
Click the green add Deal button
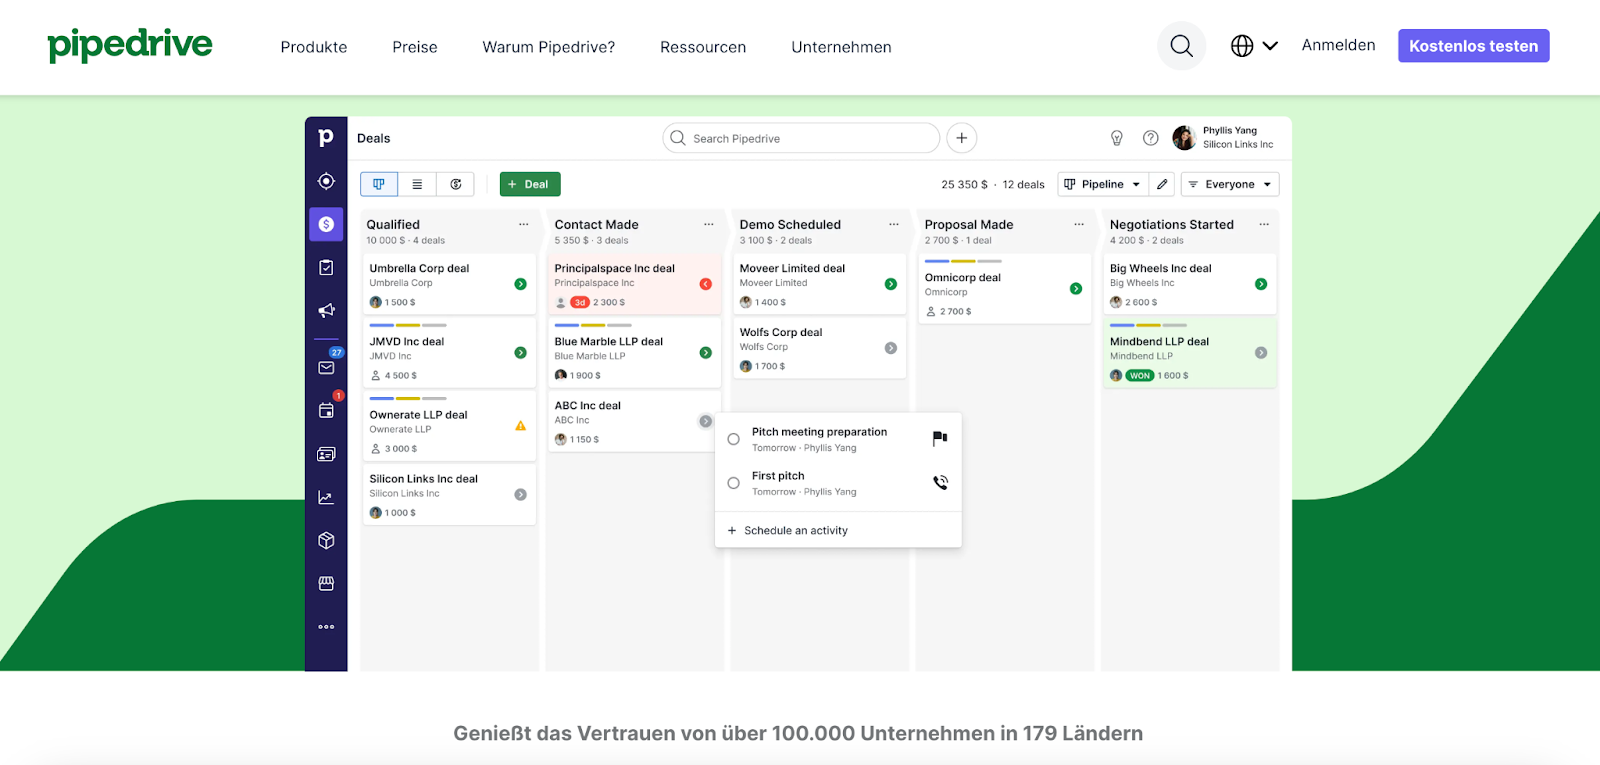pos(530,184)
